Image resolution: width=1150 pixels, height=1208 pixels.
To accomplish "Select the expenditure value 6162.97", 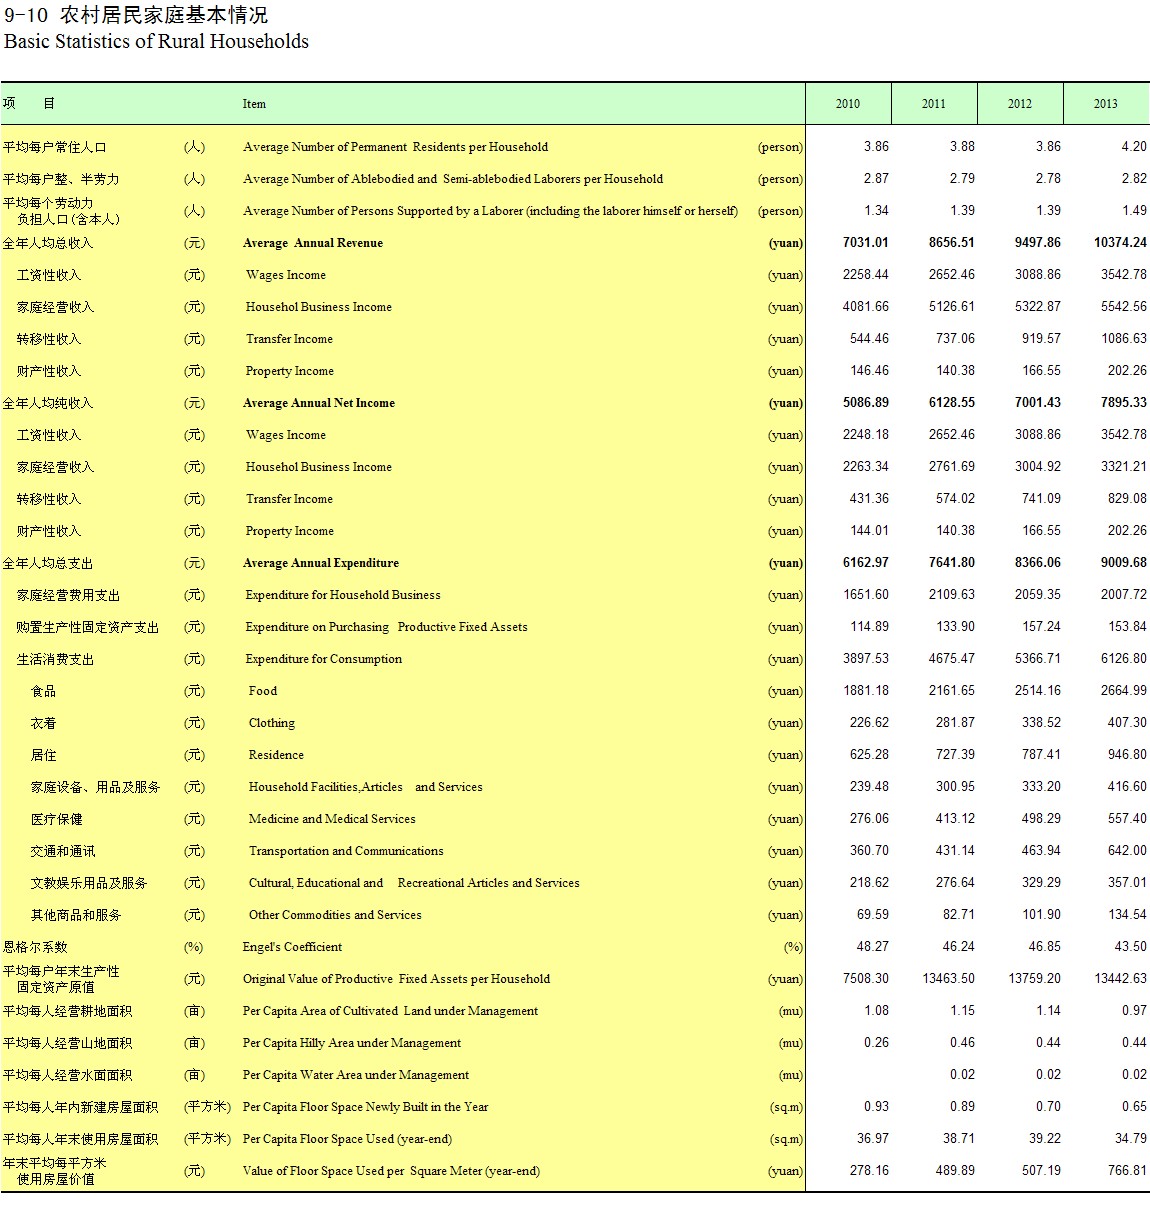I will (x=866, y=563).
